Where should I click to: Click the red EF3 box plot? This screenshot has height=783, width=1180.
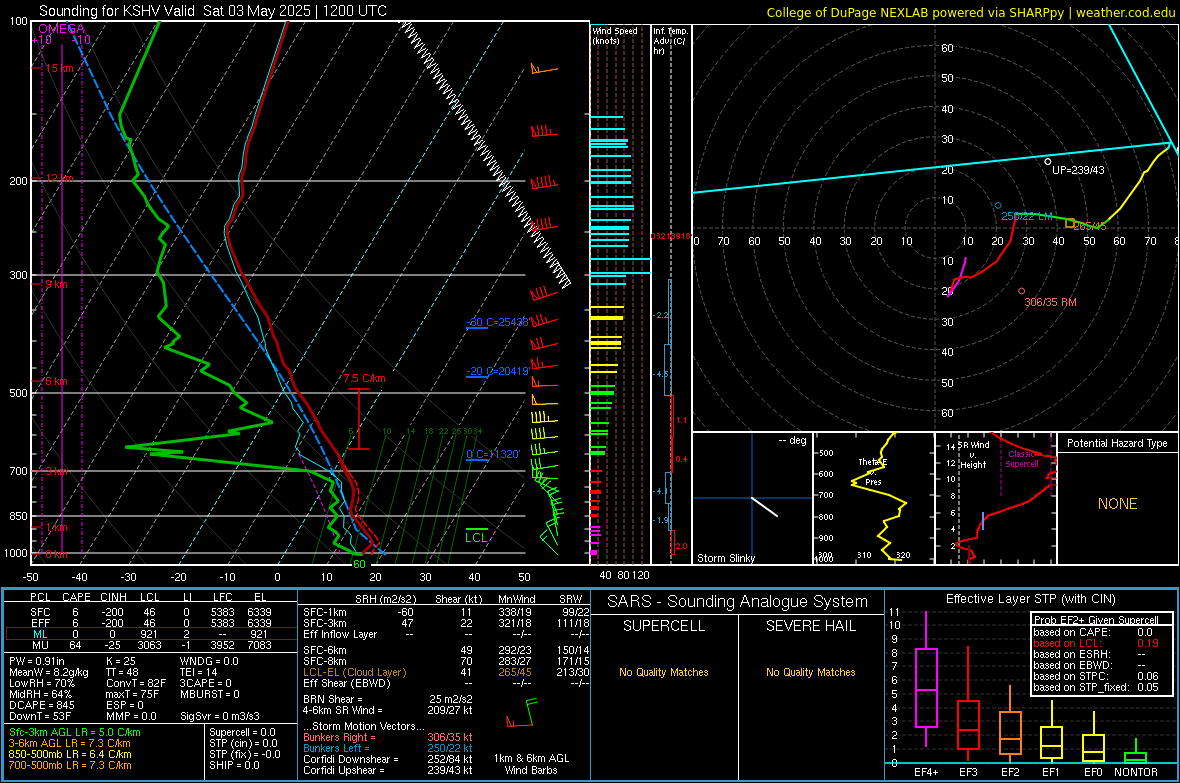pyautogui.click(x=968, y=724)
